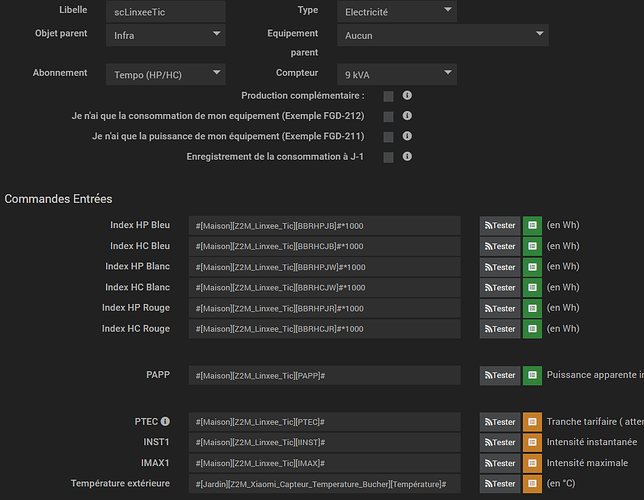
Task: Click Index HC Rouge BBRHCJR input
Action: point(324,329)
